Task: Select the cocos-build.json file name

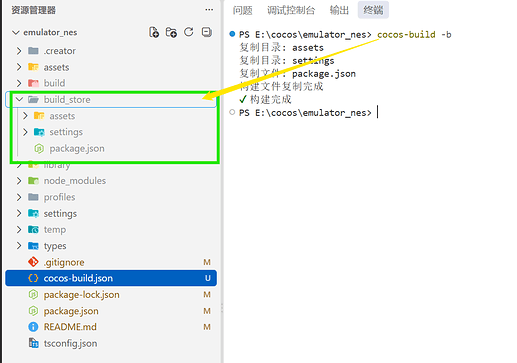Action: pyautogui.click(x=78, y=278)
